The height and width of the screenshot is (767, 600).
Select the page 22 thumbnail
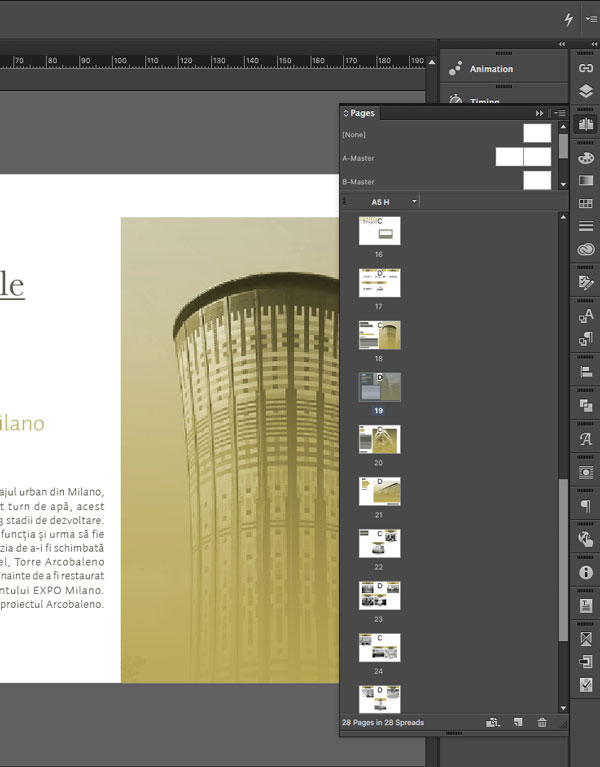click(x=380, y=543)
